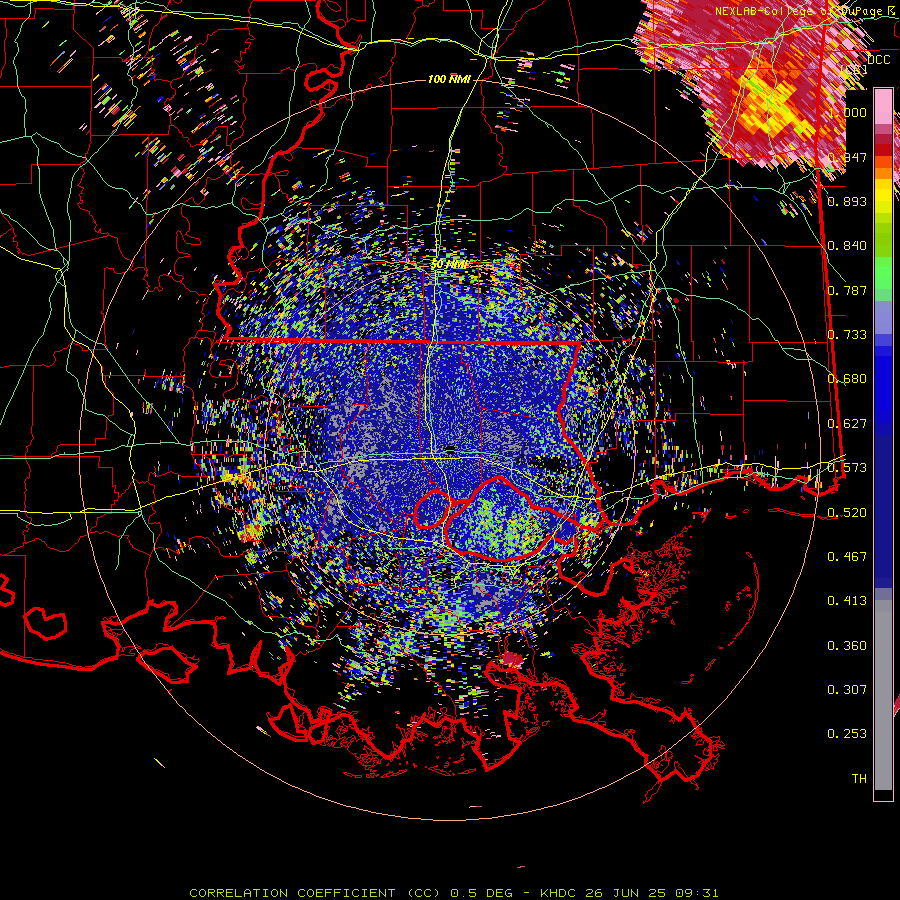Click the 0.627 scale value
900x900 pixels.
[x=847, y=424]
